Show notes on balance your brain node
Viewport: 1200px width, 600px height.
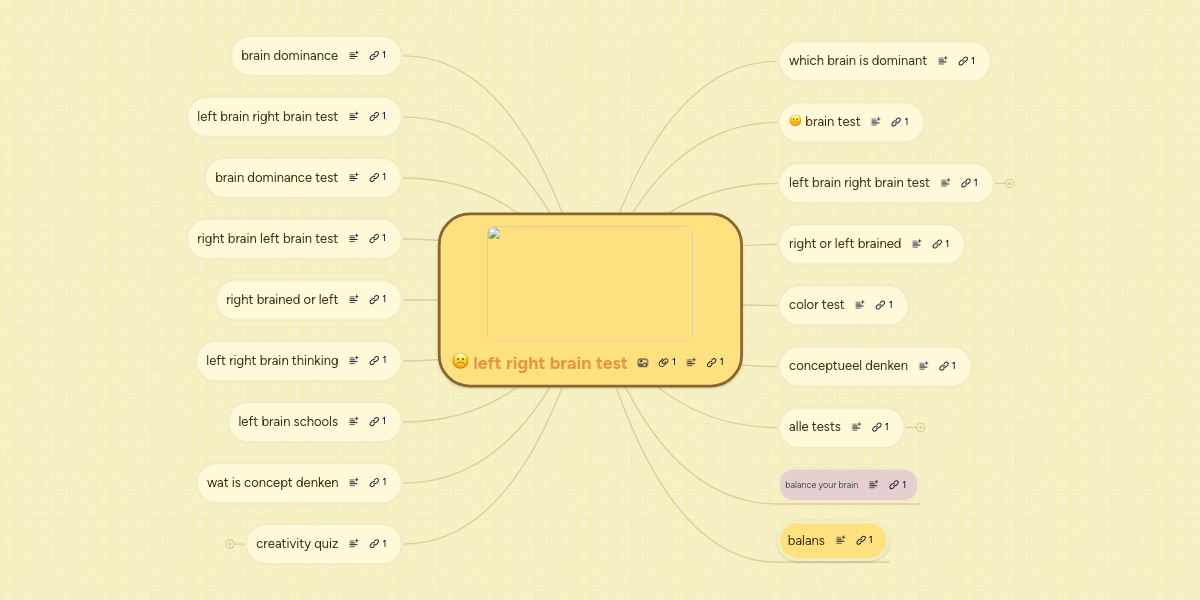(x=874, y=485)
